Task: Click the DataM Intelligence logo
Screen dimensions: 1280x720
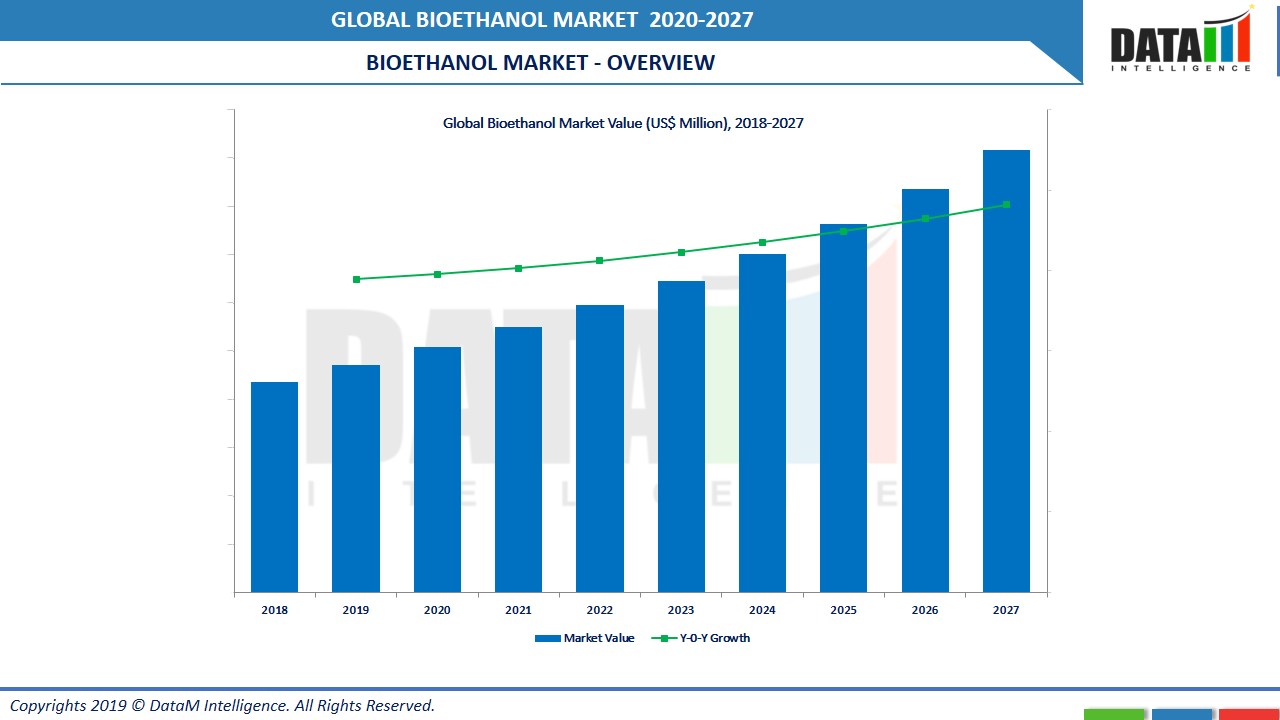Action: [x=1181, y=40]
